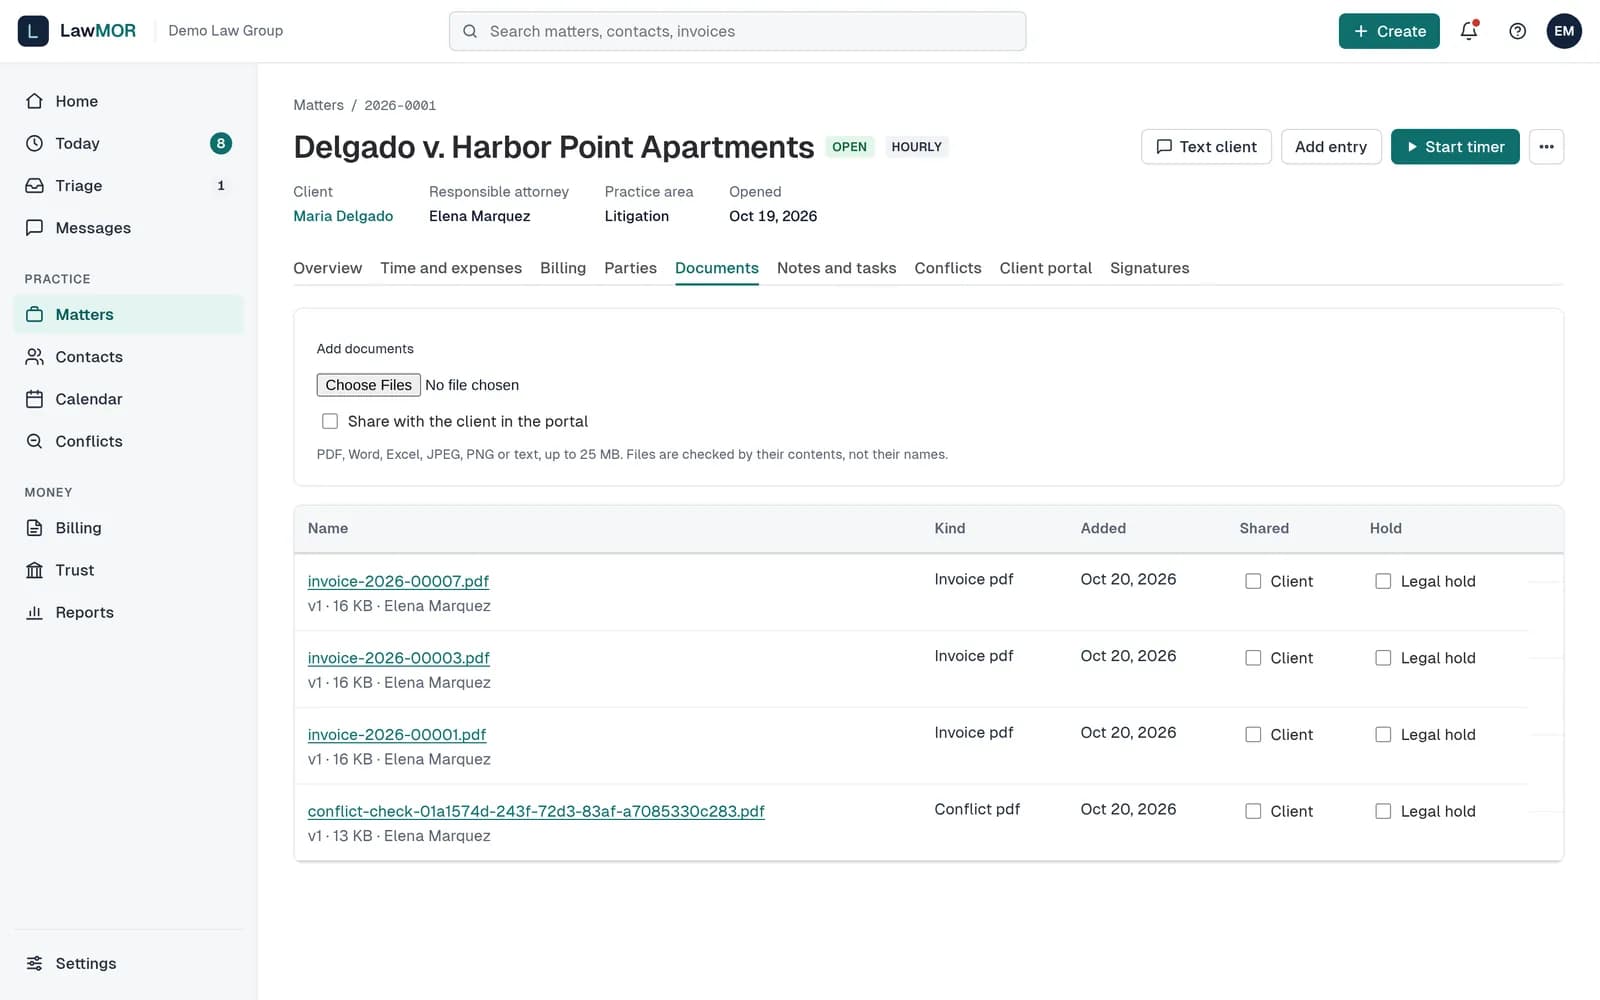
Task: Click the Matters breadcrumb link
Action: pyautogui.click(x=318, y=105)
